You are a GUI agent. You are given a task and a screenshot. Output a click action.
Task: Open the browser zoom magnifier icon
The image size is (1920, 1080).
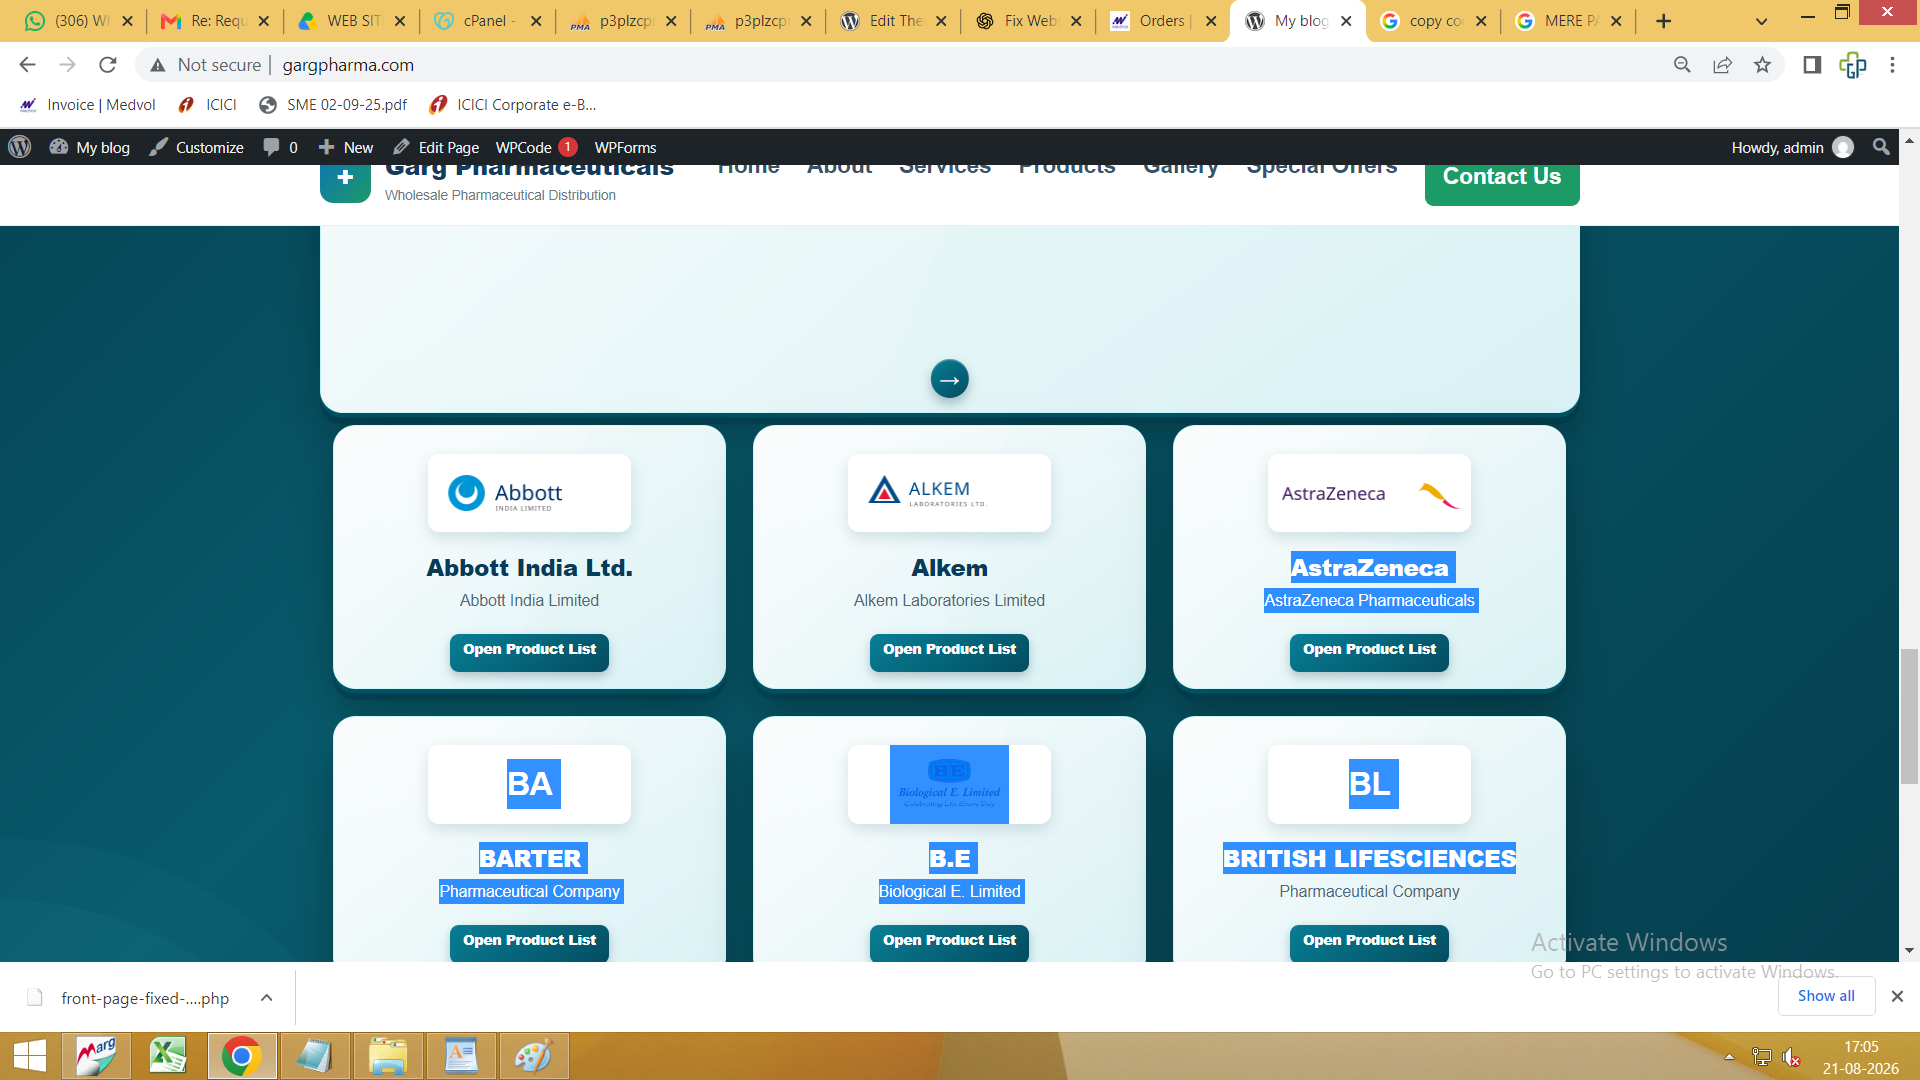coord(1682,65)
